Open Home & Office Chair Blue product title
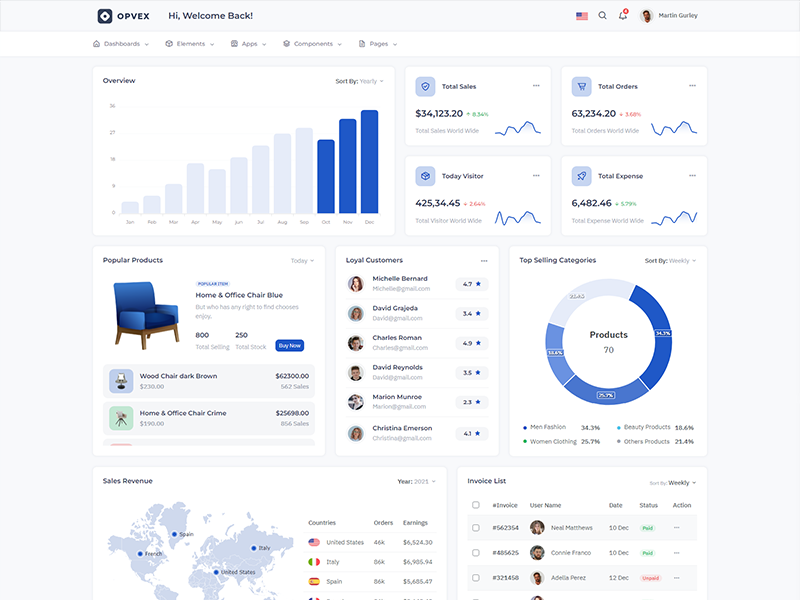The height and width of the screenshot is (600, 800). pyautogui.click(x=239, y=295)
